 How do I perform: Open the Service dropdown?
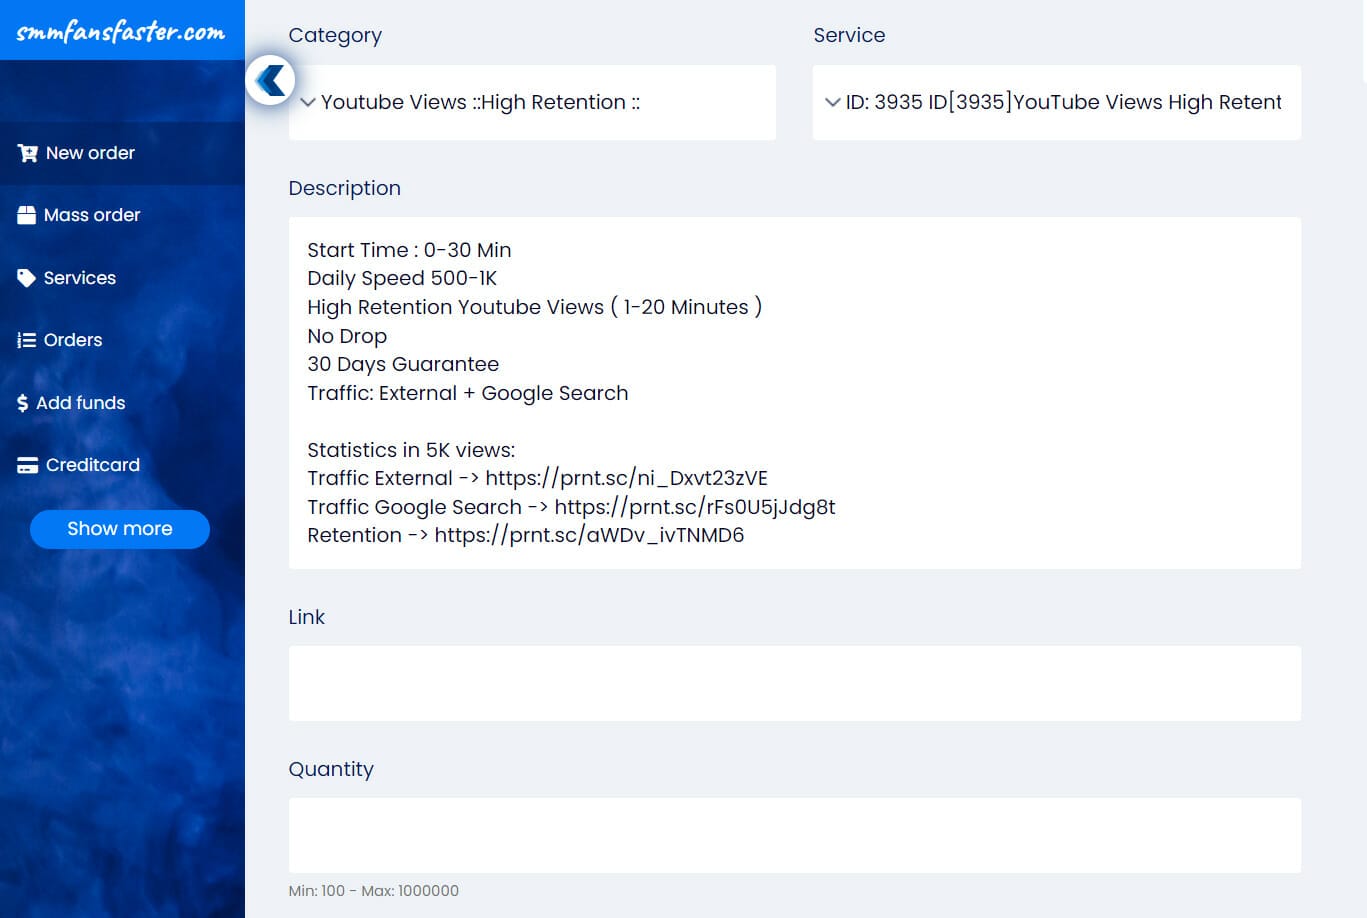tap(1056, 102)
